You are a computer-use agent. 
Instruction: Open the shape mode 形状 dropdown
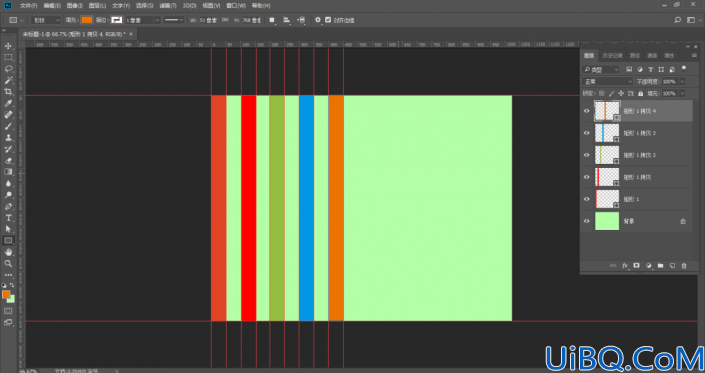point(46,20)
